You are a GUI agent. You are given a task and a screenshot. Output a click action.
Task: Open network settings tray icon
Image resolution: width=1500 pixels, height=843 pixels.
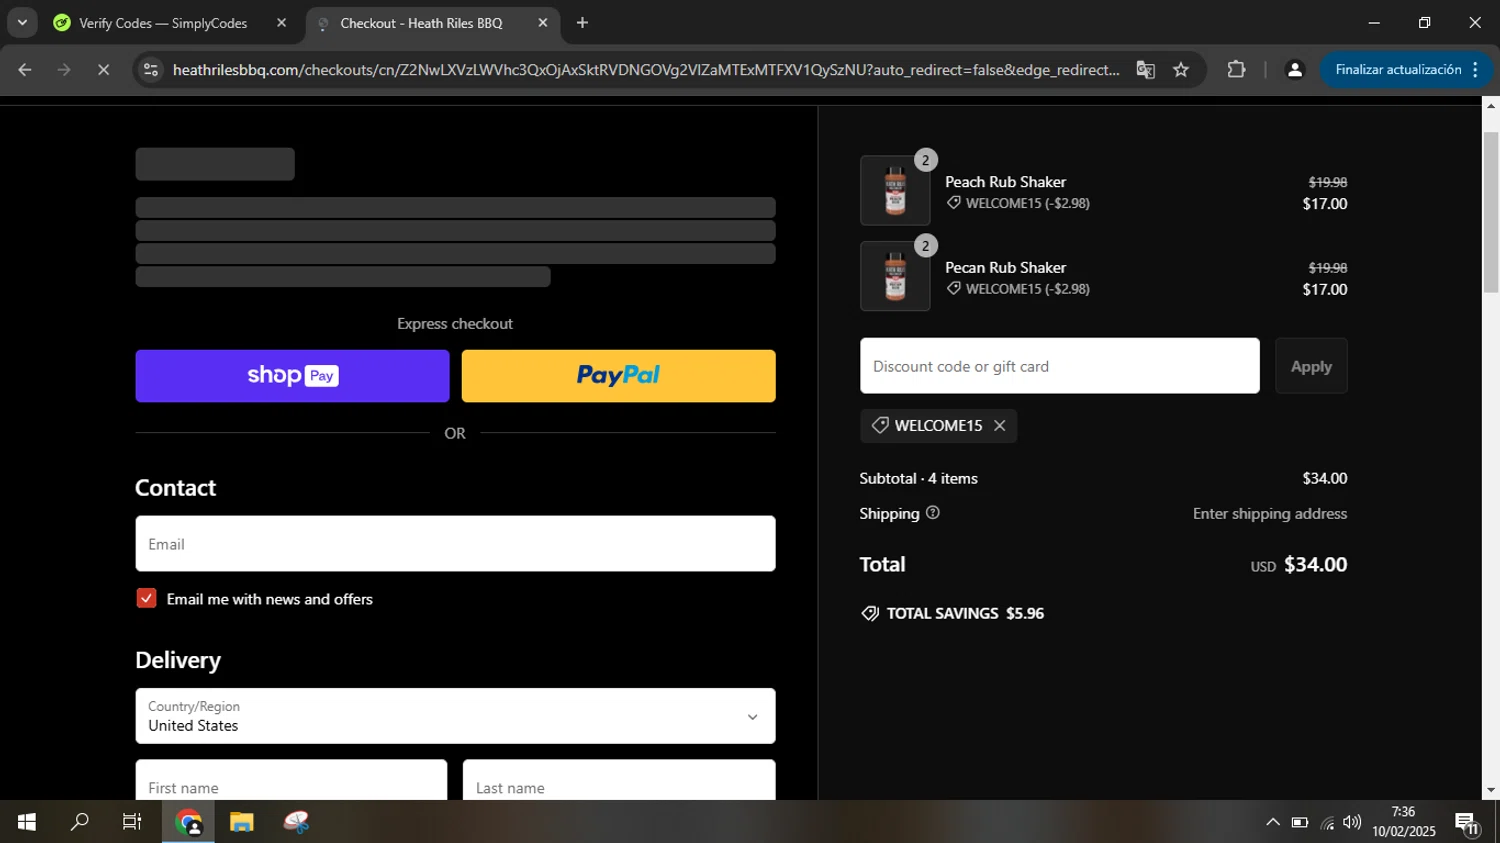[x=1327, y=823]
